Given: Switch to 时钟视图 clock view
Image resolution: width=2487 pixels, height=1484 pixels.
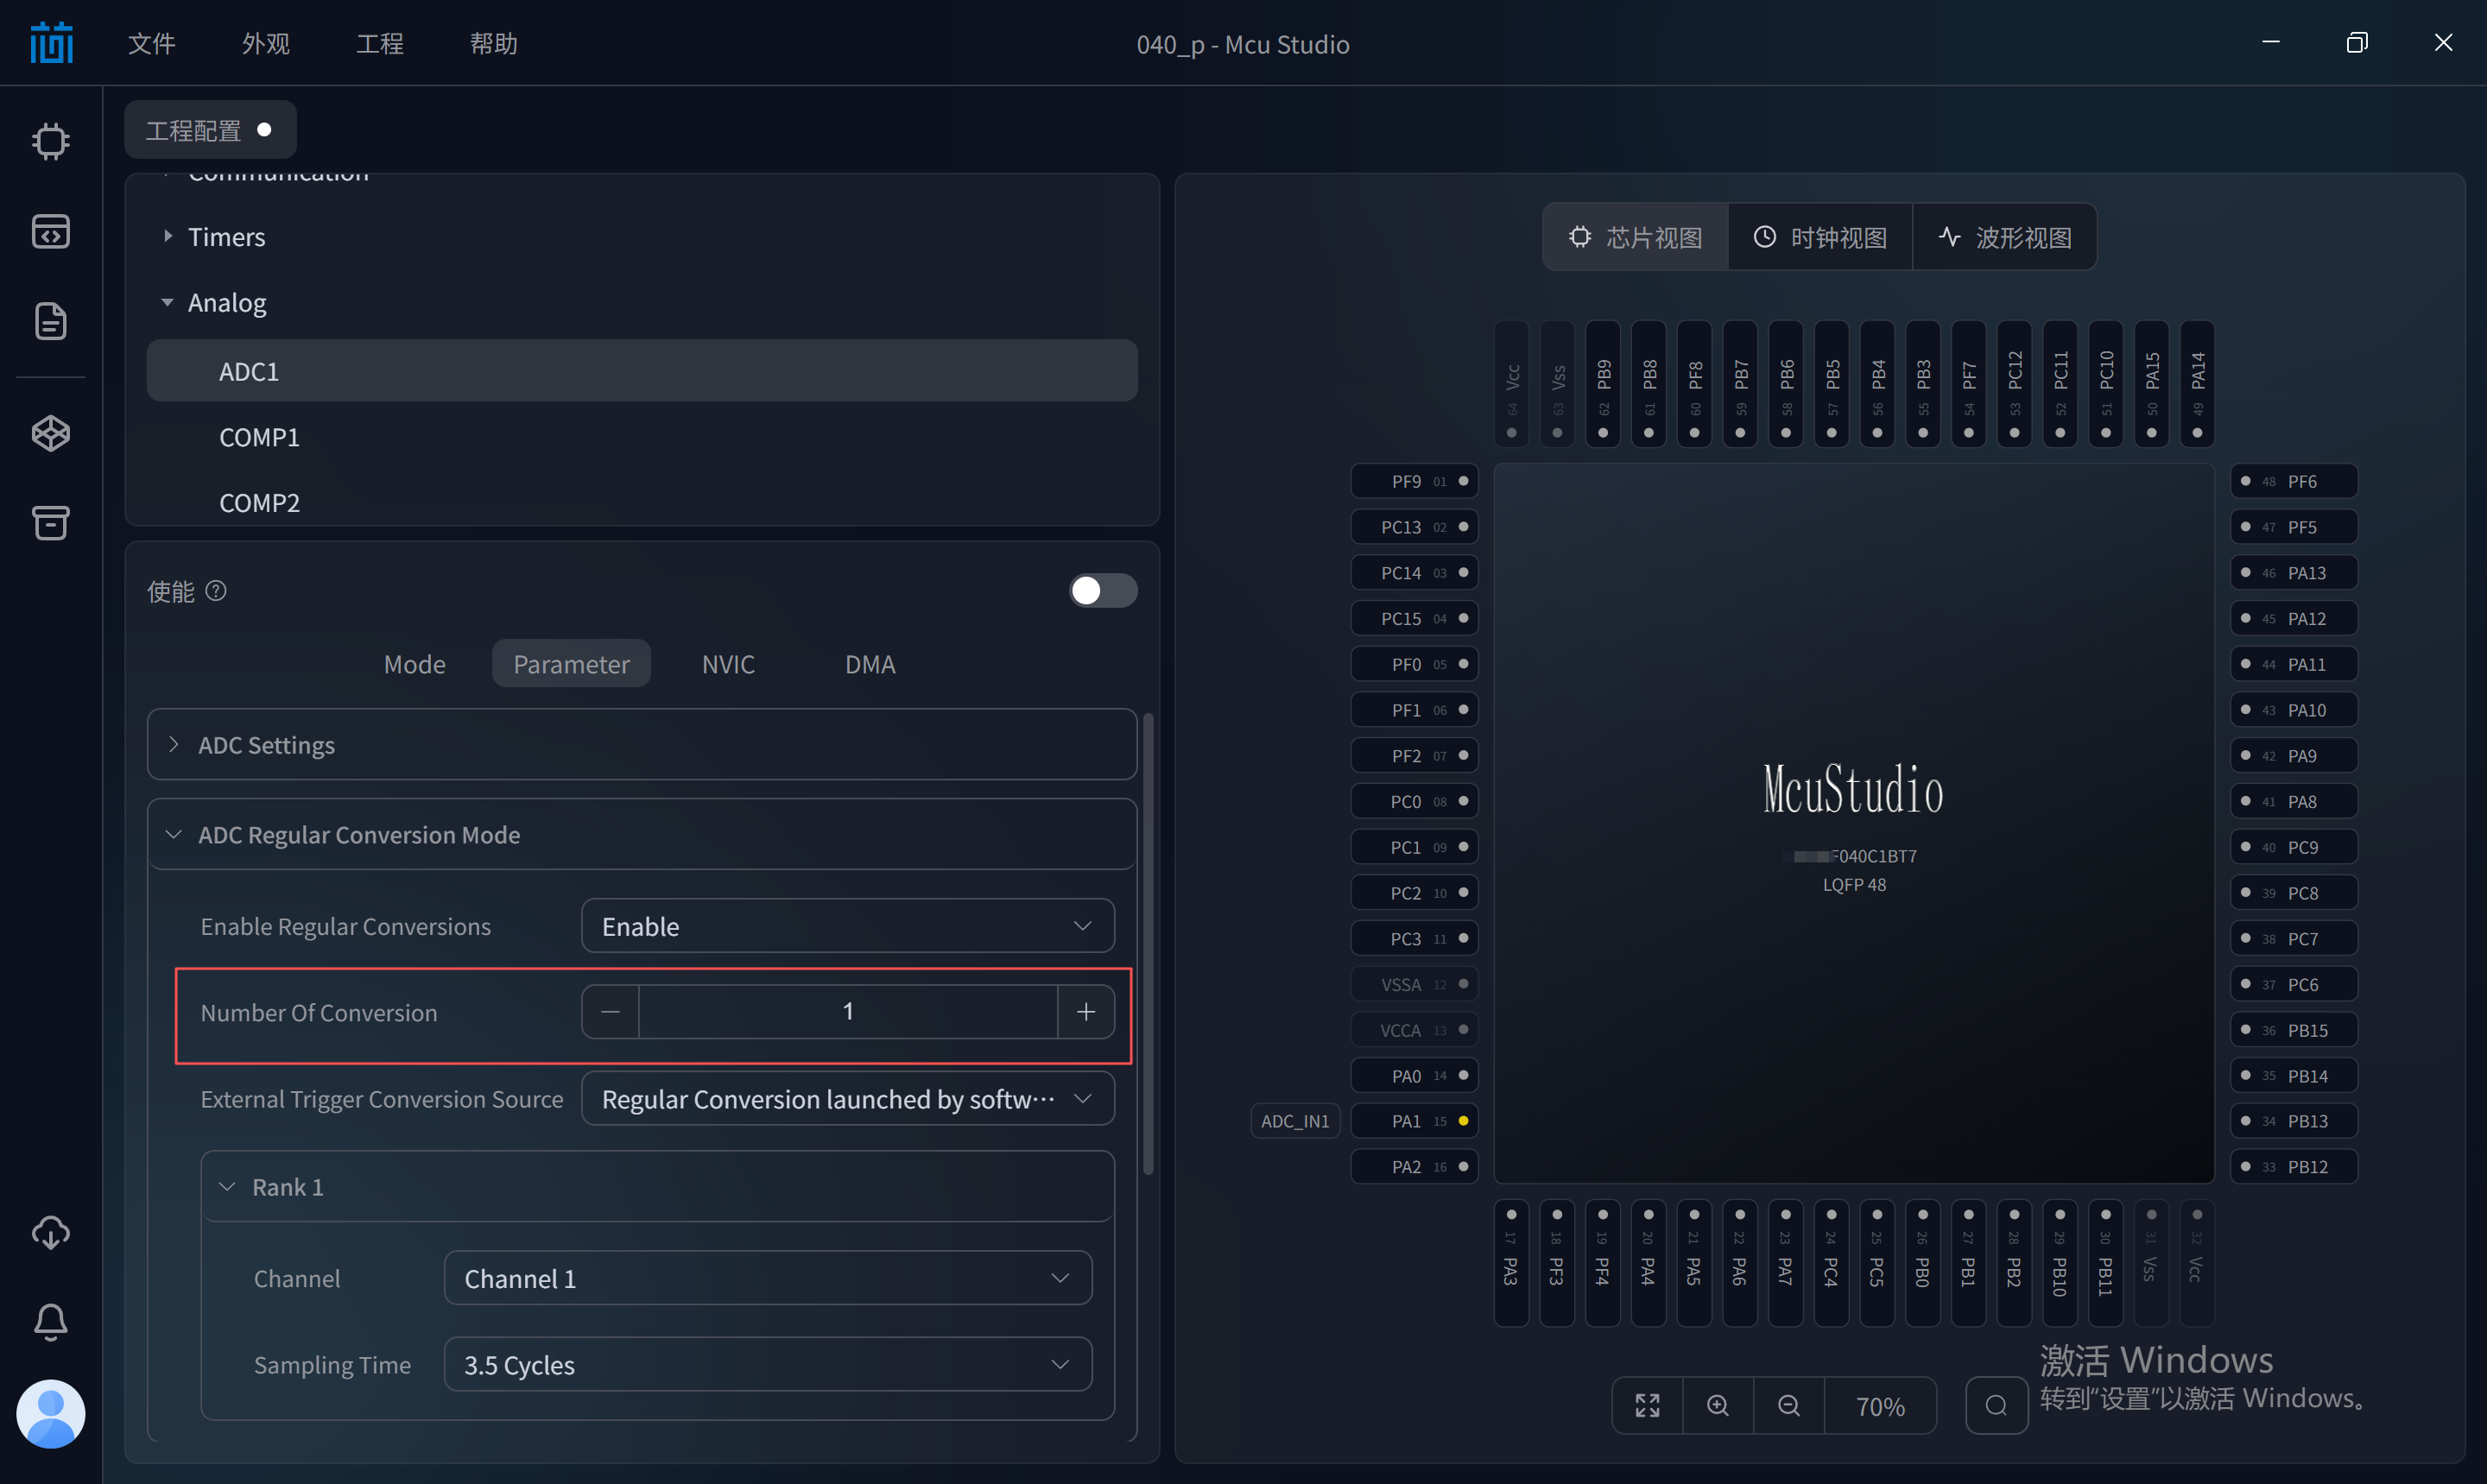Looking at the screenshot, I should [1819, 237].
